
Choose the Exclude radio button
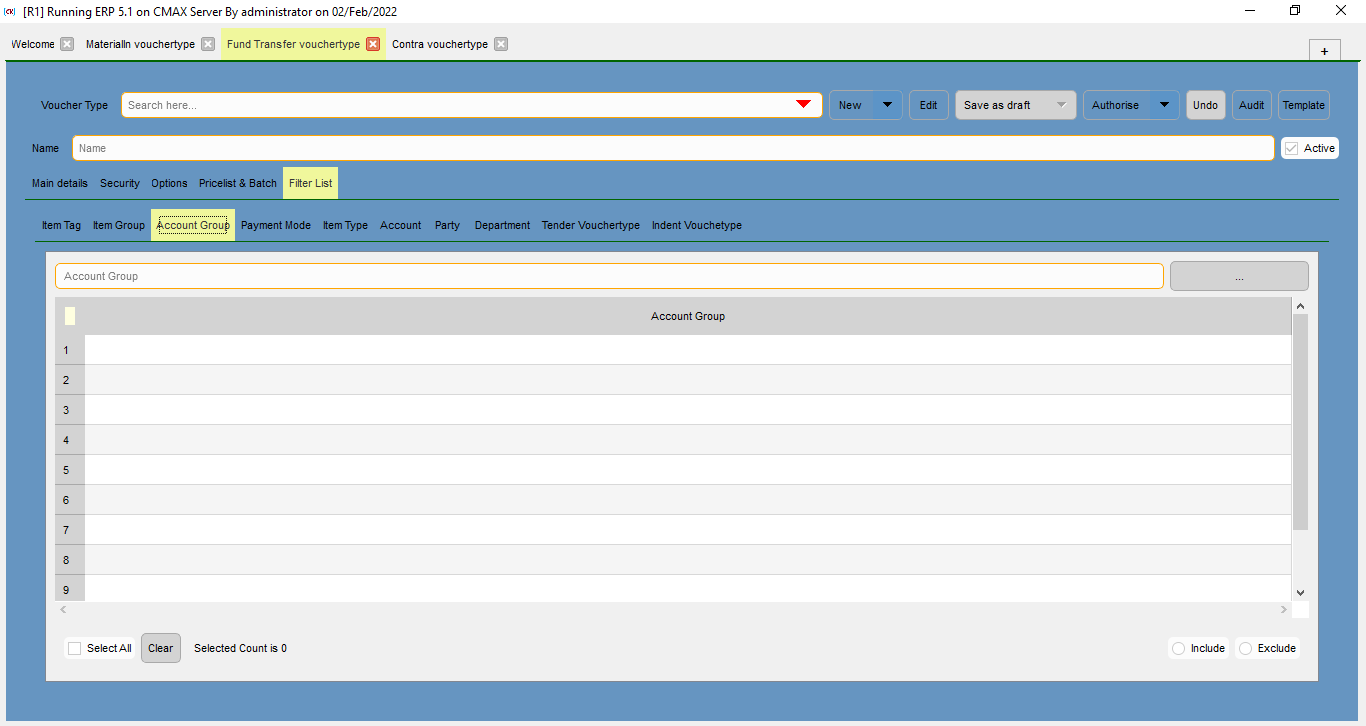pos(1246,648)
